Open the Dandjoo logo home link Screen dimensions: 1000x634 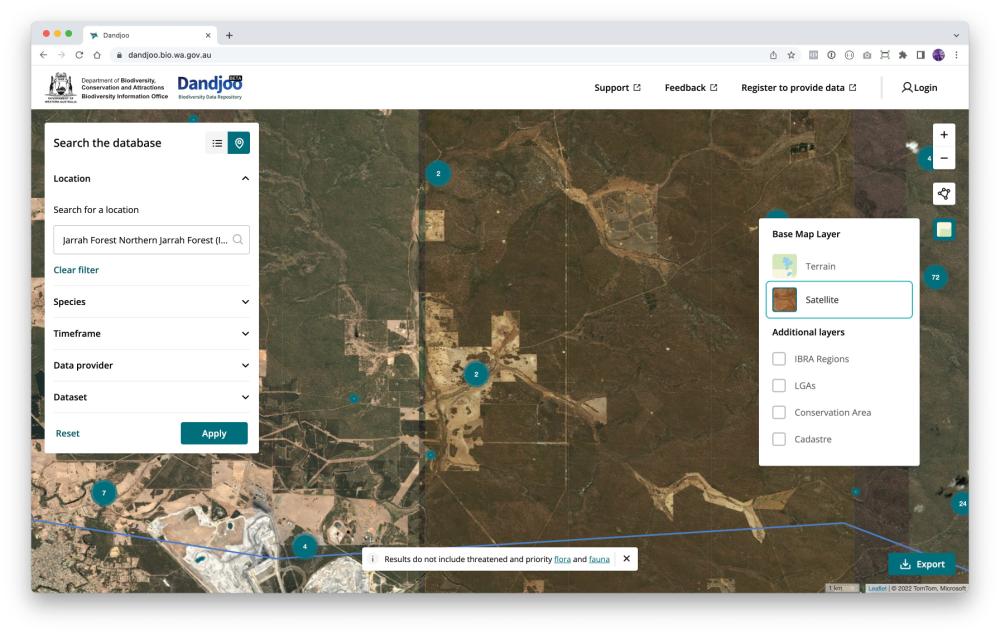pos(210,87)
